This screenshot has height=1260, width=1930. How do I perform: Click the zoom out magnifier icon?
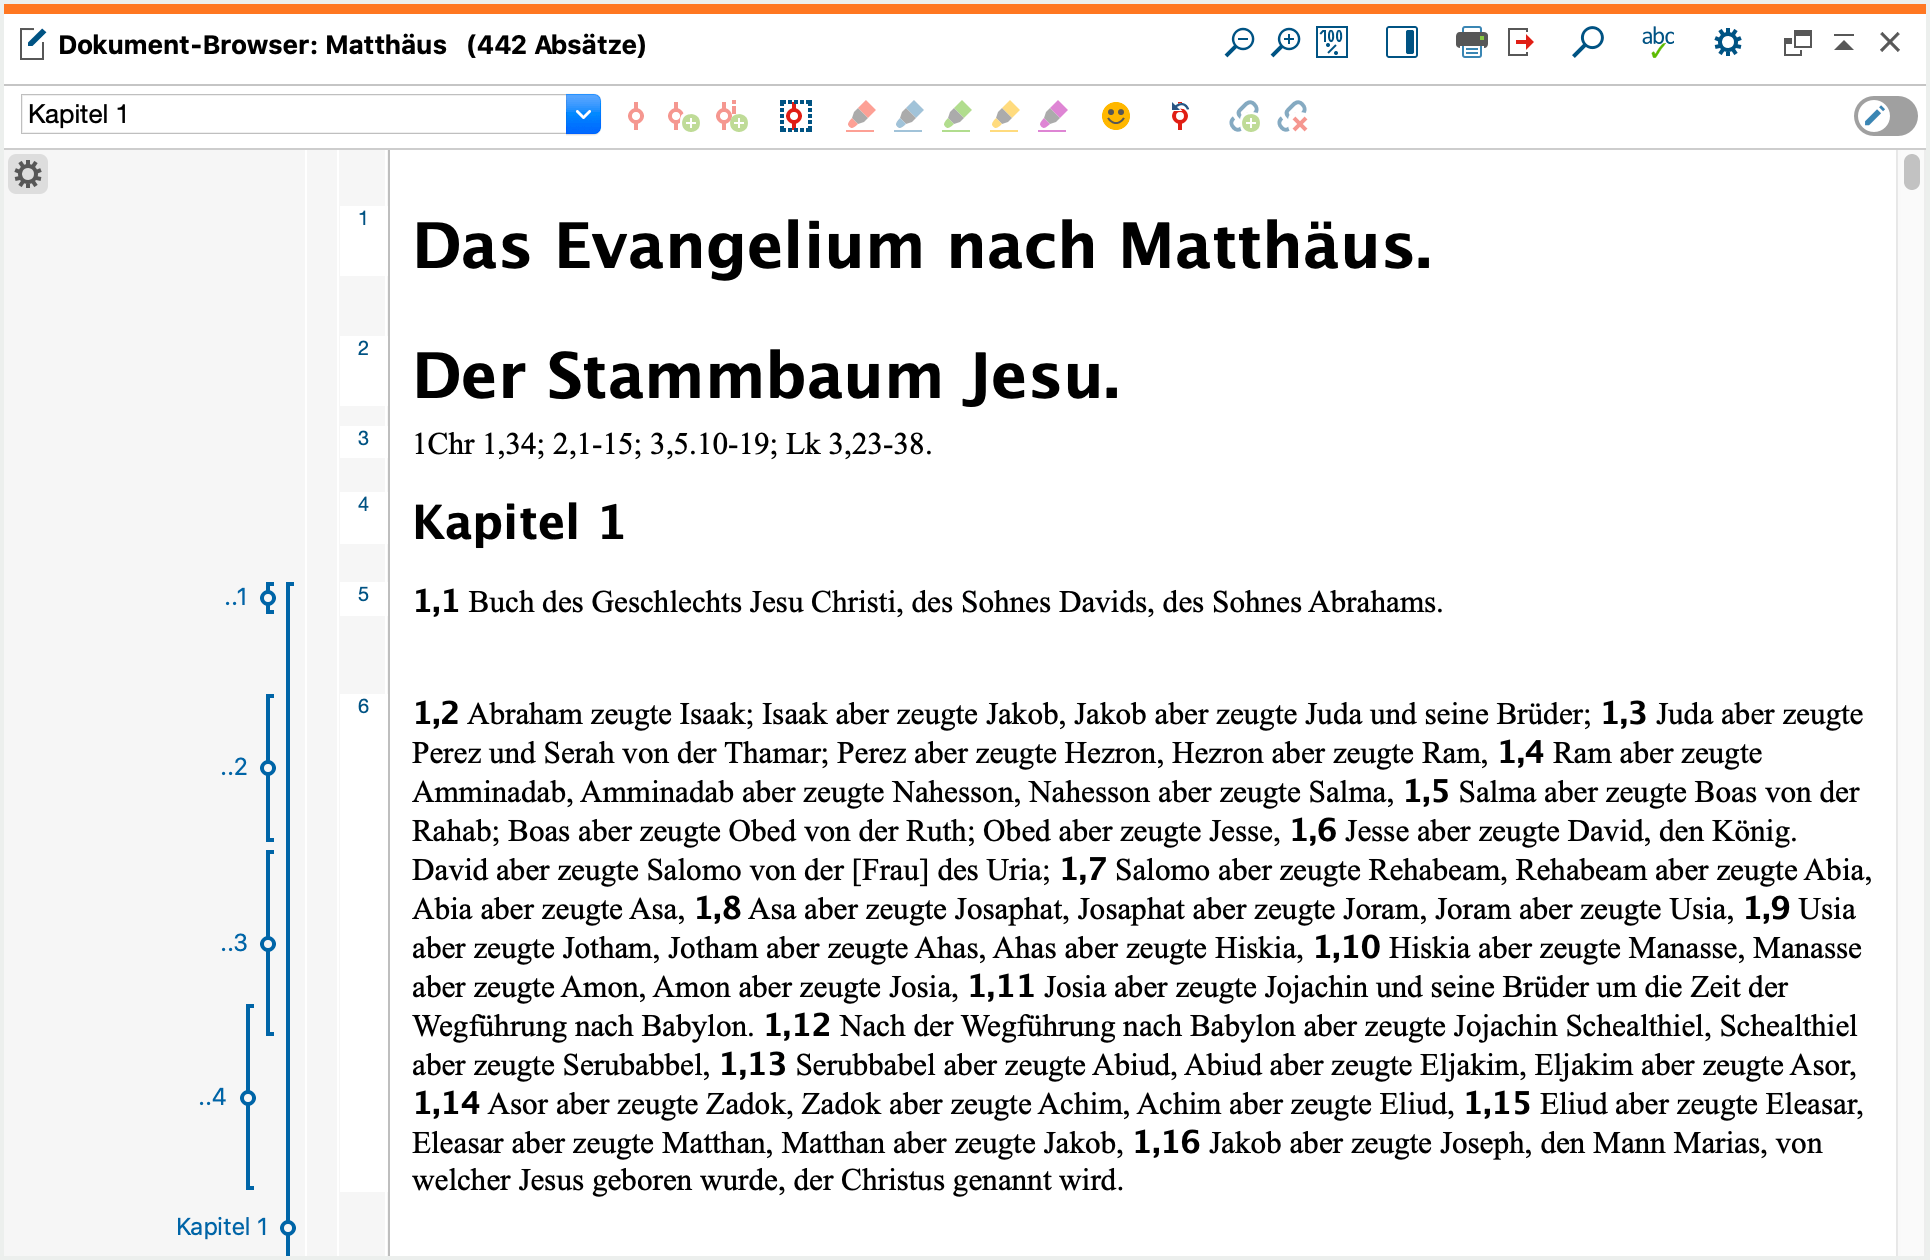pos(1239,43)
